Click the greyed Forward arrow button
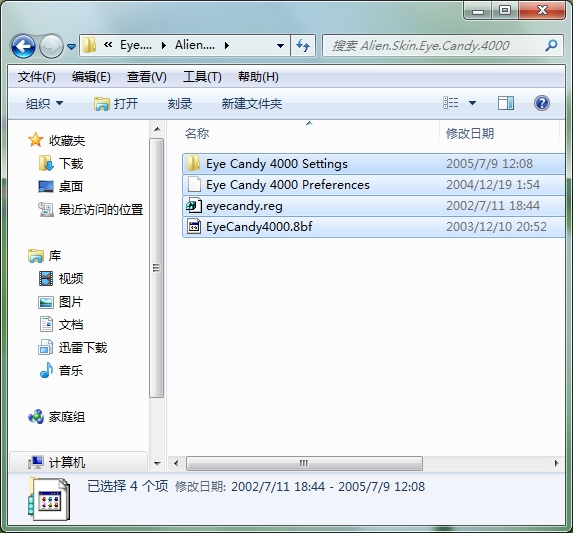Image resolution: width=573 pixels, height=533 pixels. (51, 46)
